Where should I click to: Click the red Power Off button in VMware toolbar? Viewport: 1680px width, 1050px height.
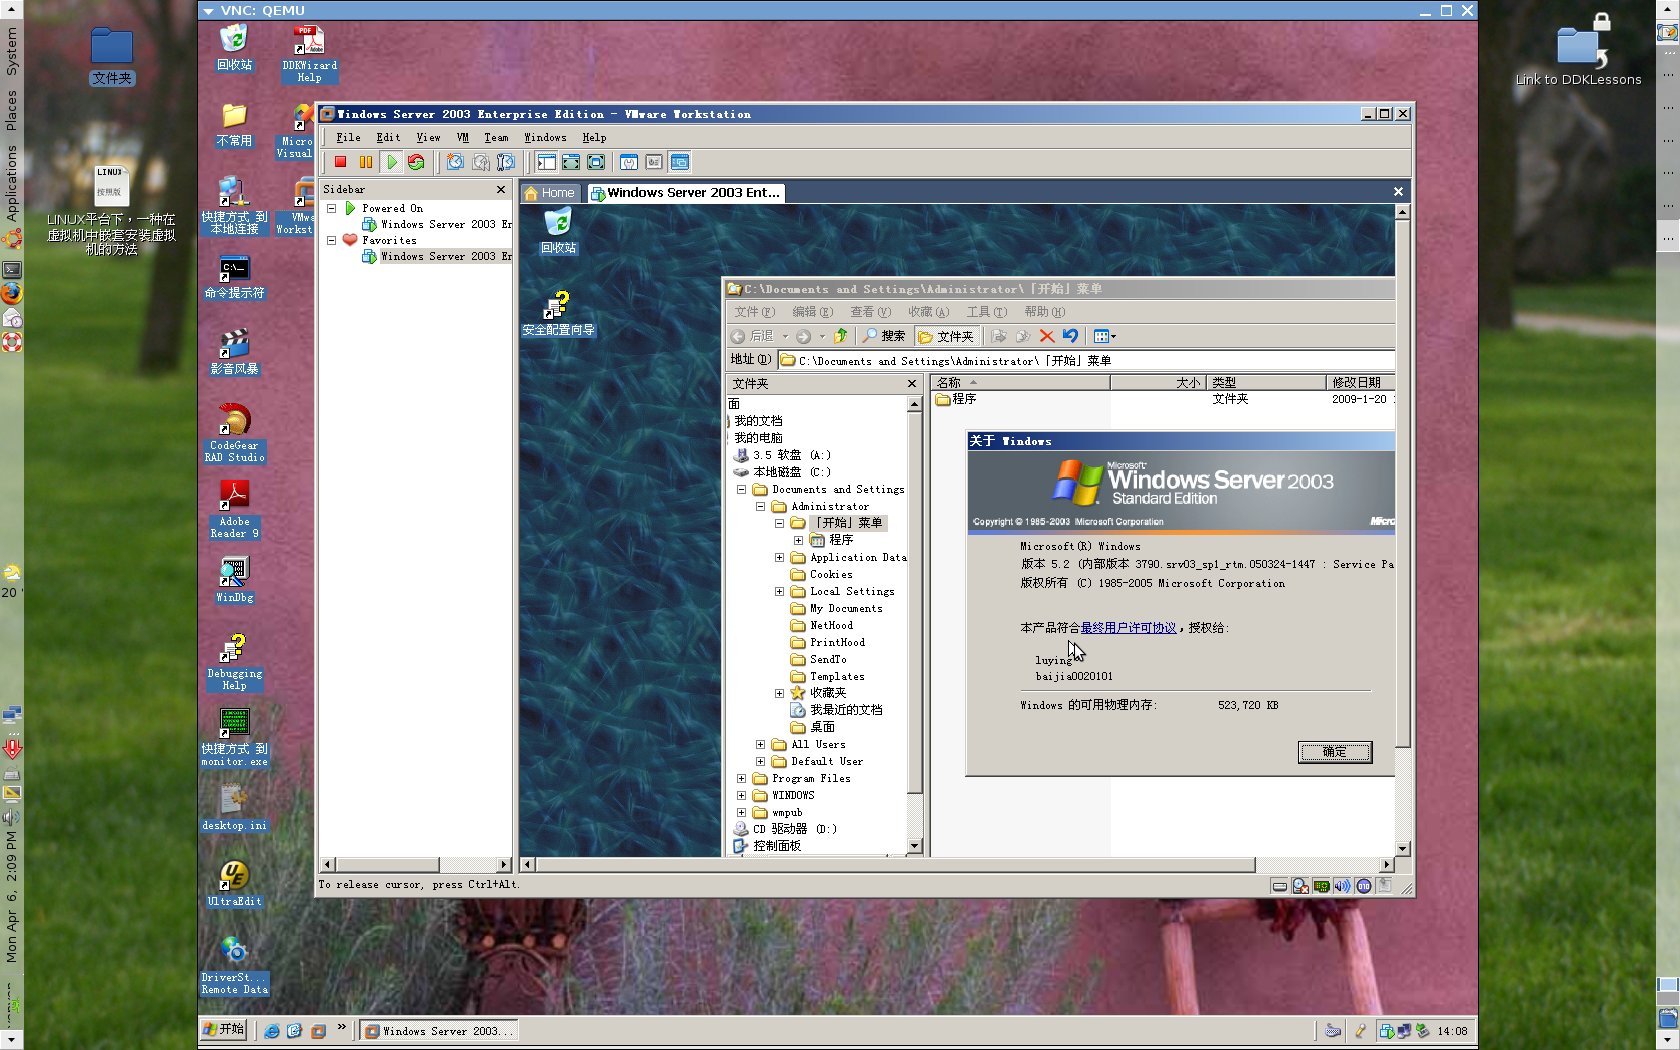(x=341, y=162)
